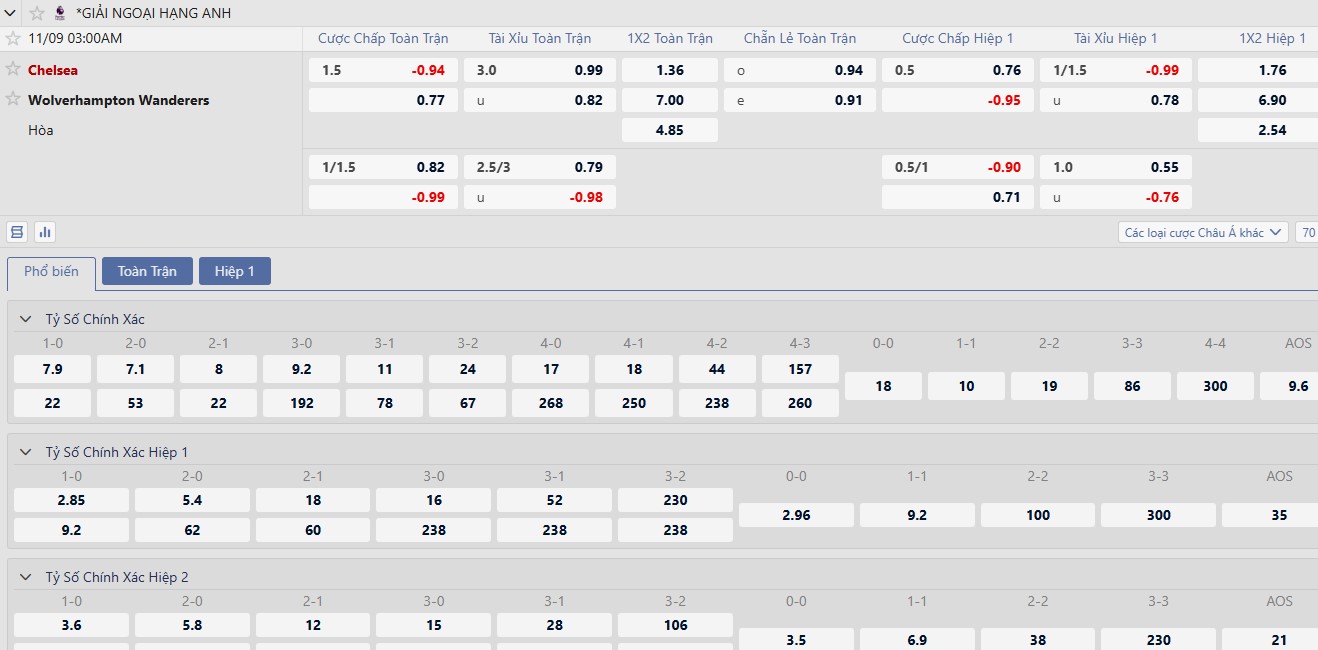Pick Chelsea 1X2 full-match odds 1.36
Viewport: 1318px width, 650px height.
pos(669,70)
